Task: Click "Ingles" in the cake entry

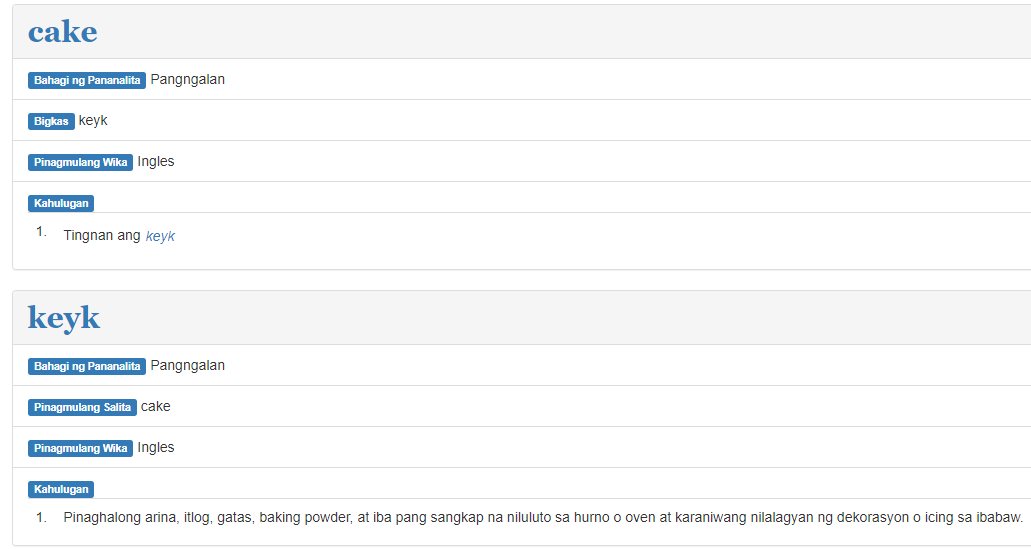Action: (156, 162)
